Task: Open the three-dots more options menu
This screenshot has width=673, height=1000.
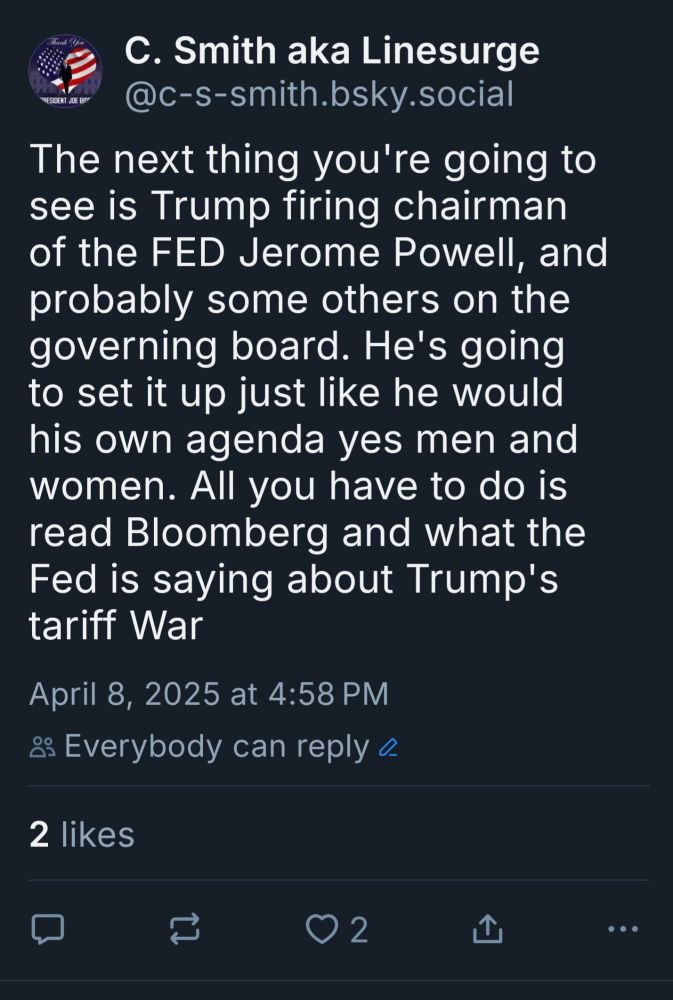Action: [623, 929]
